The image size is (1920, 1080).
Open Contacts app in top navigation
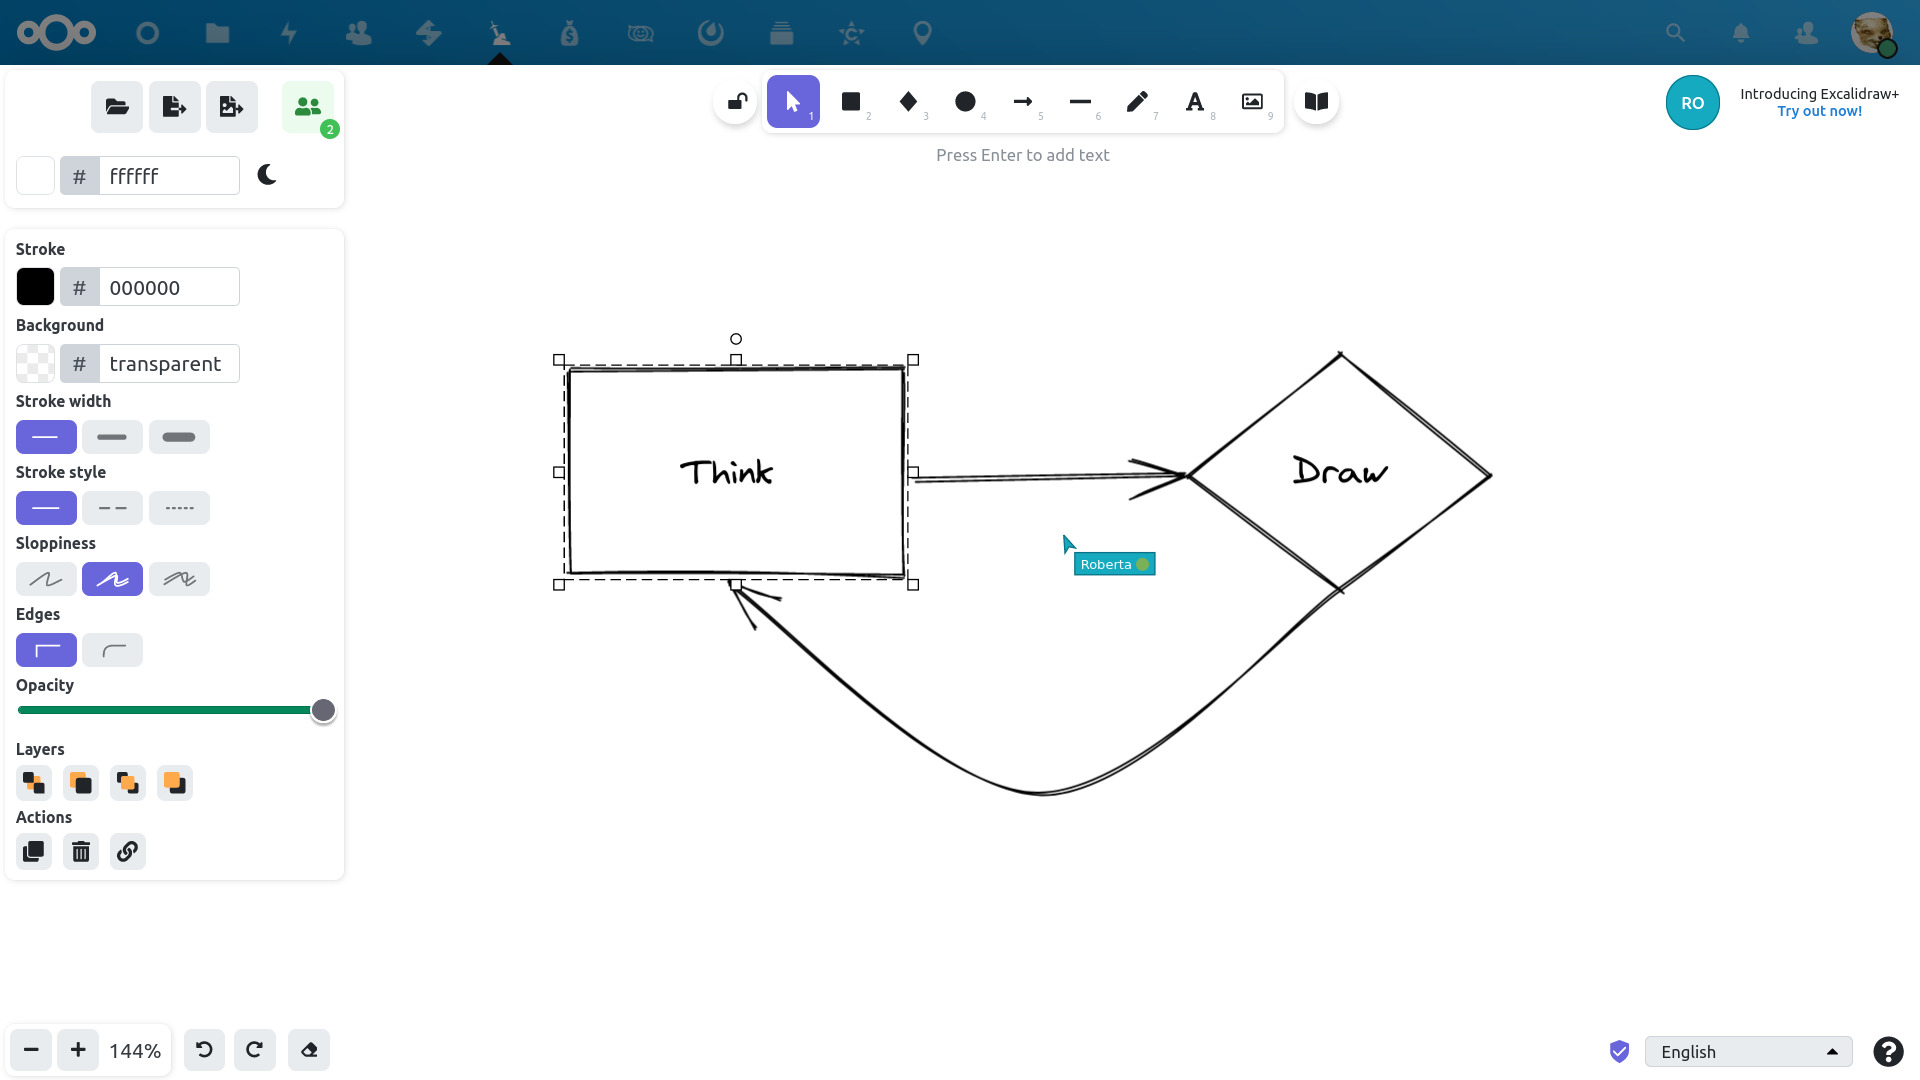click(x=358, y=33)
